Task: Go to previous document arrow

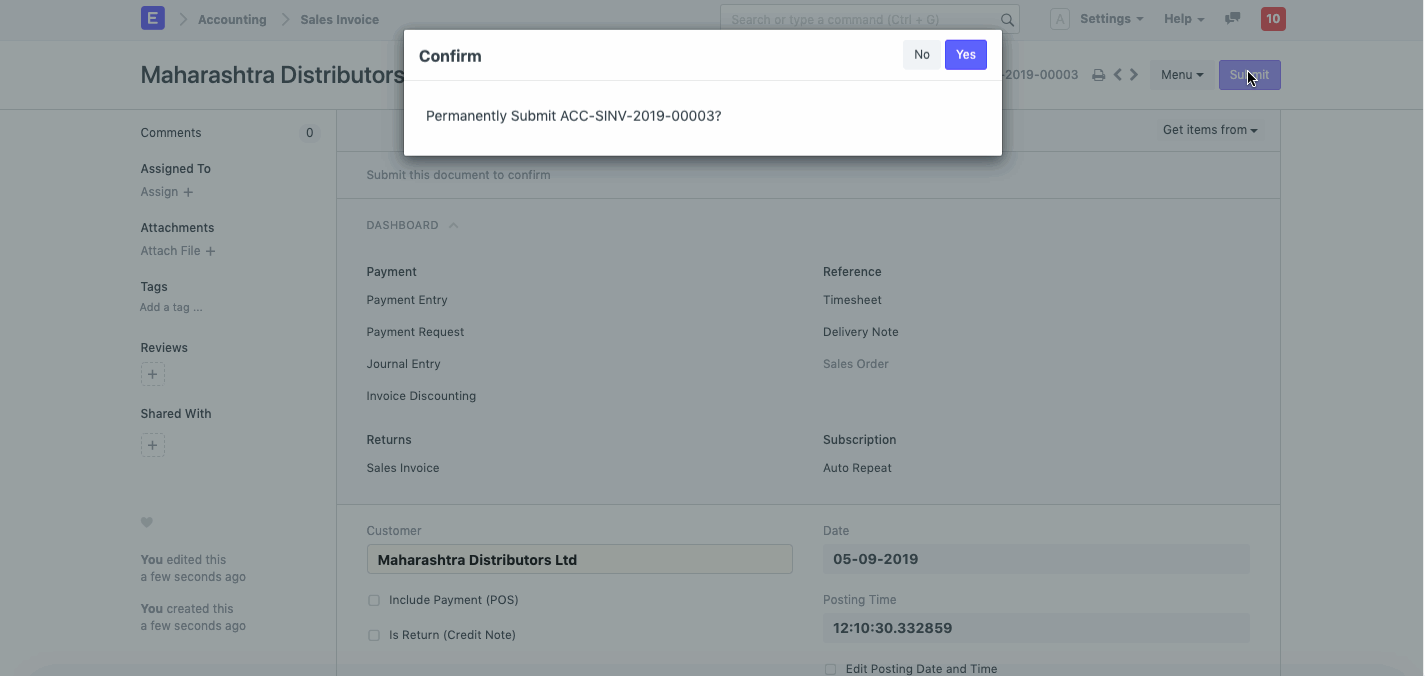Action: (1118, 75)
